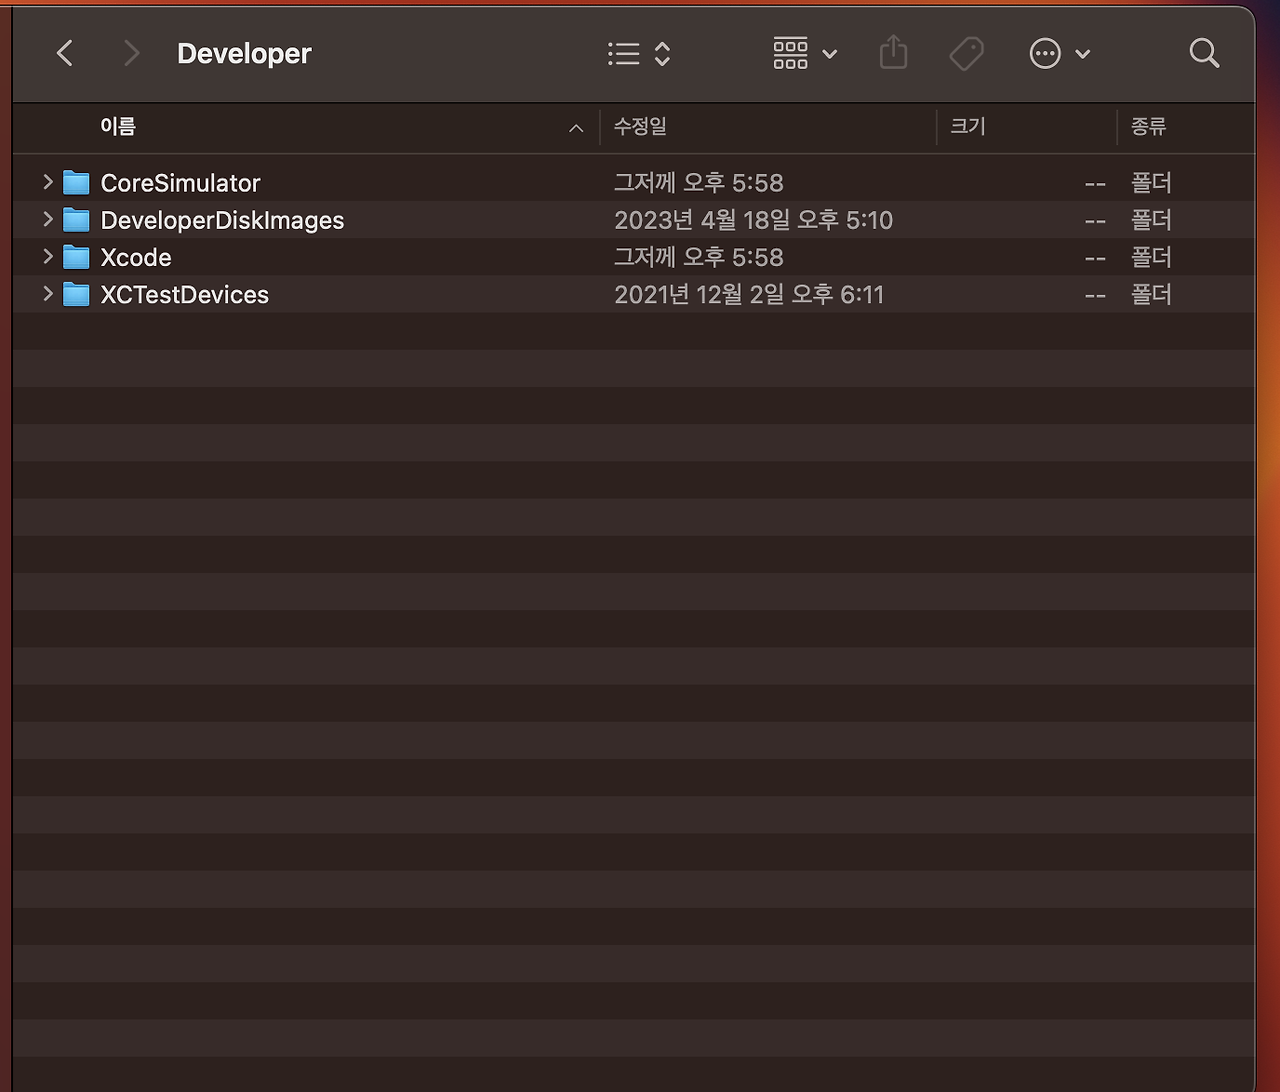Click the Xcode folder icon
Viewport: 1280px width, 1092px height.
[76, 257]
